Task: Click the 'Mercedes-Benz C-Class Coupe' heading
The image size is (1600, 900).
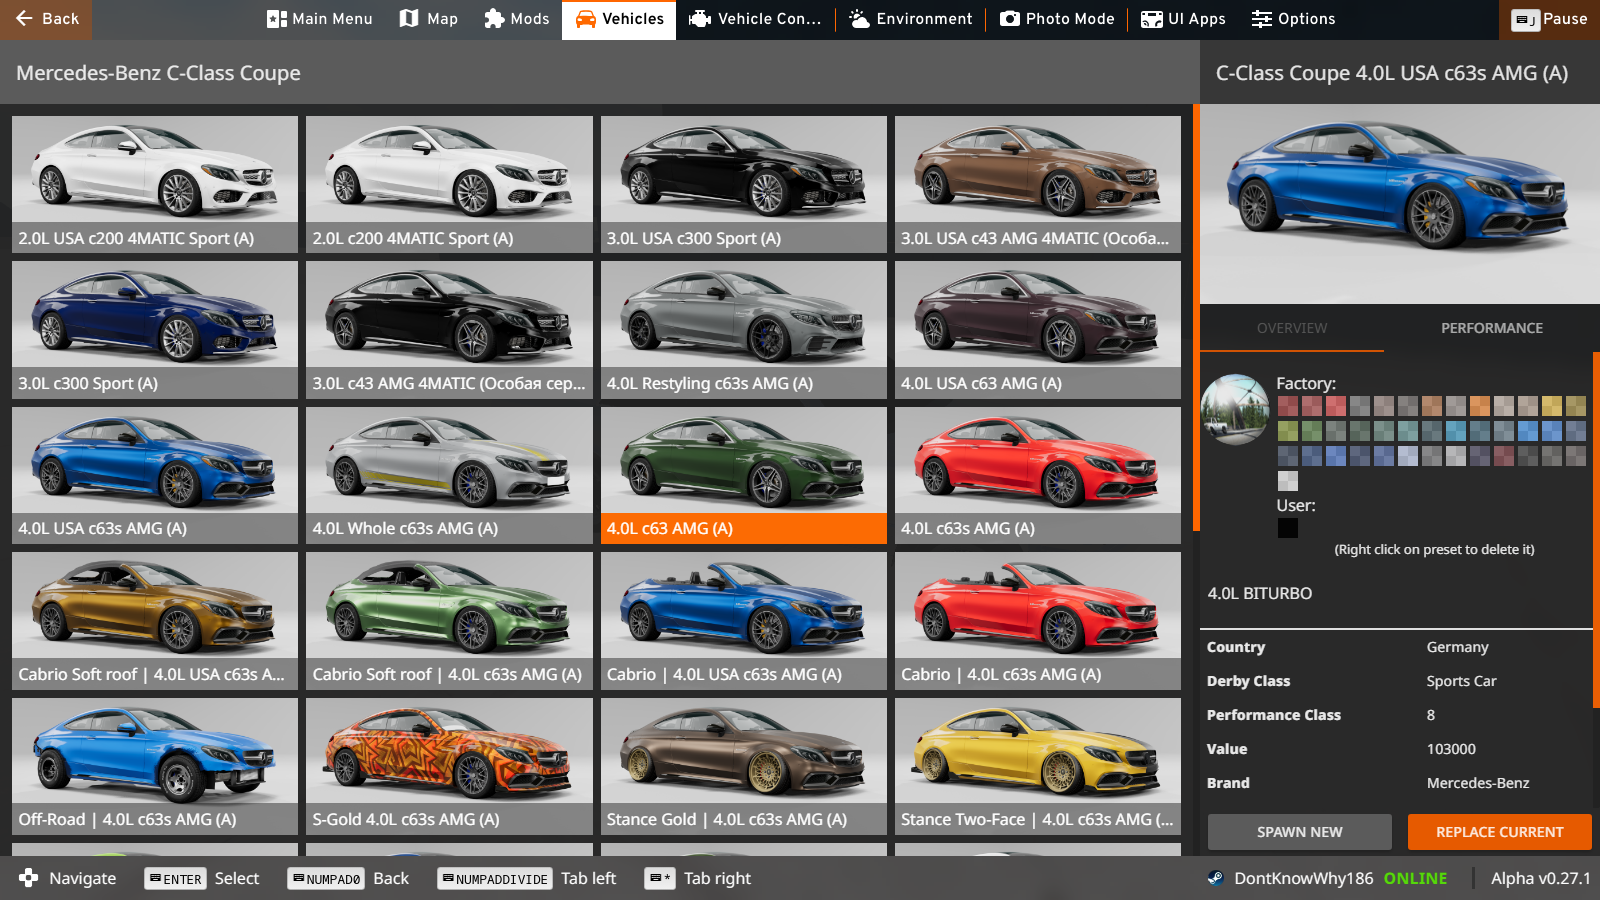Action: point(158,73)
